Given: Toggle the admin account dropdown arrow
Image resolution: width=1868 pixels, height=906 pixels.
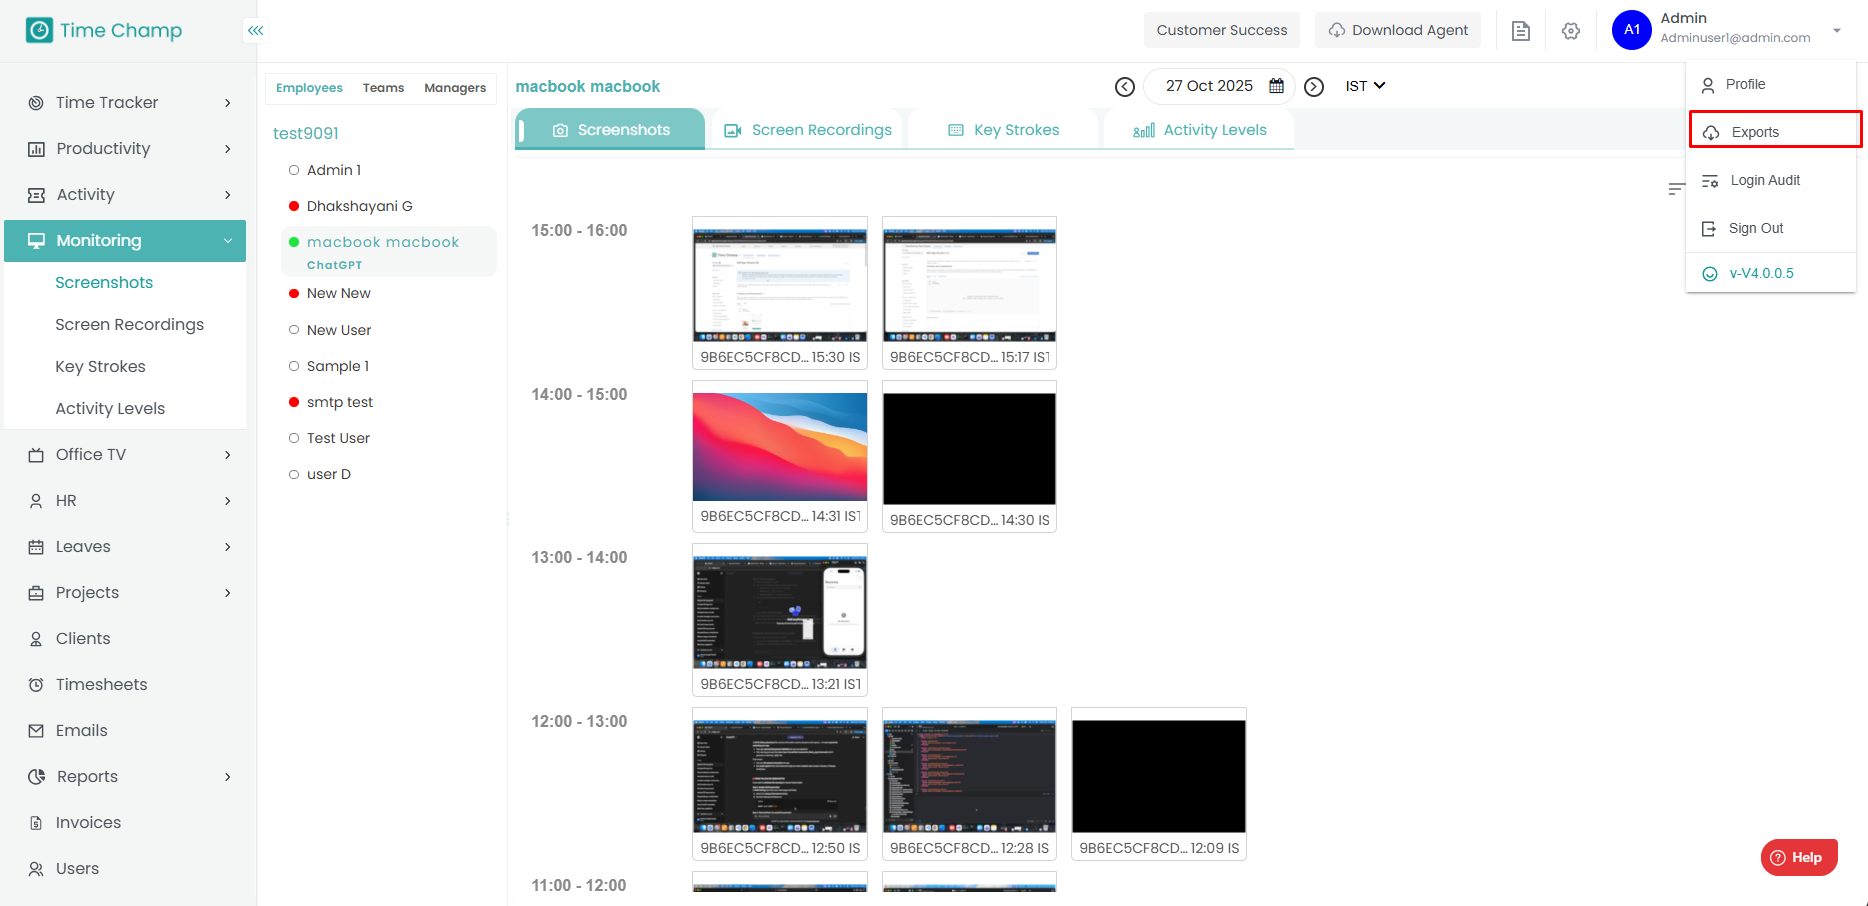Looking at the screenshot, I should [x=1837, y=31].
